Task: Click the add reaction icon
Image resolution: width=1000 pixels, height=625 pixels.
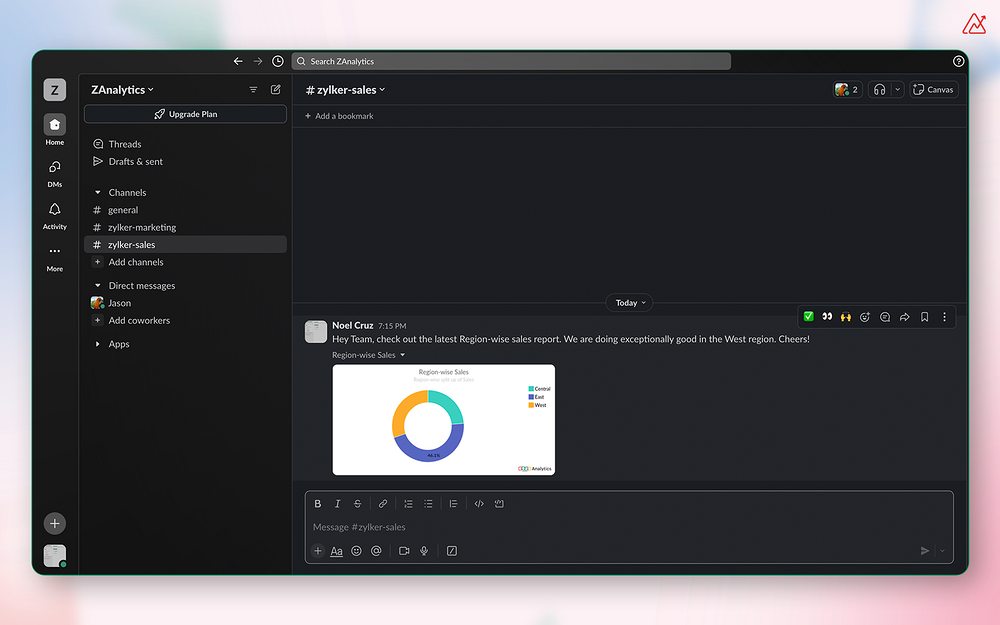Action: [865, 317]
